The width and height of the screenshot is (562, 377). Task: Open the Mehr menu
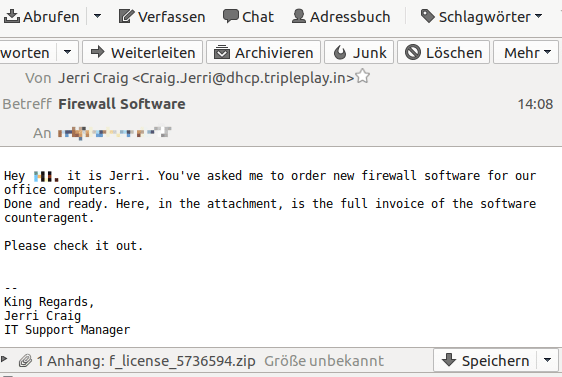526,52
